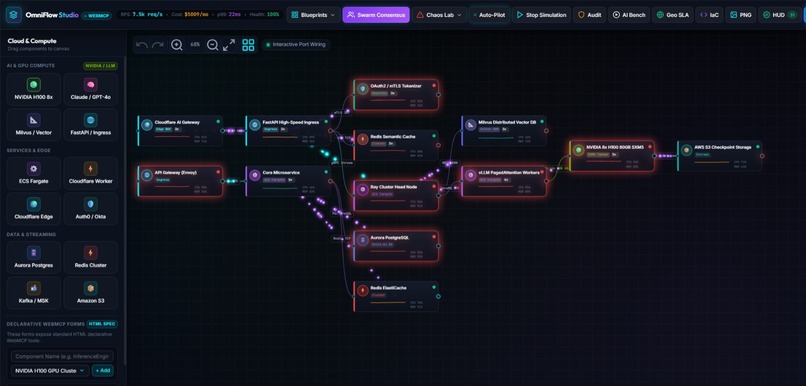Click the API Gateway (Envoy) node icon

[x=147, y=175]
